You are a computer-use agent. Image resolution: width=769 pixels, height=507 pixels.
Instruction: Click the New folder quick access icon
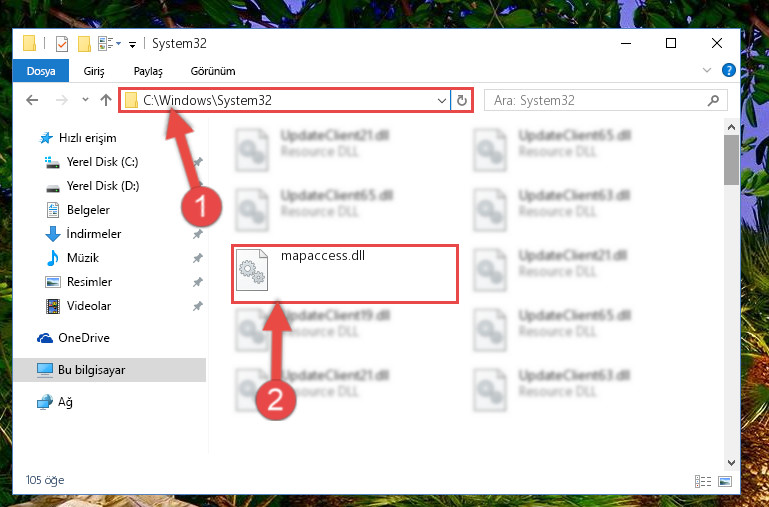pyautogui.click(x=84, y=44)
